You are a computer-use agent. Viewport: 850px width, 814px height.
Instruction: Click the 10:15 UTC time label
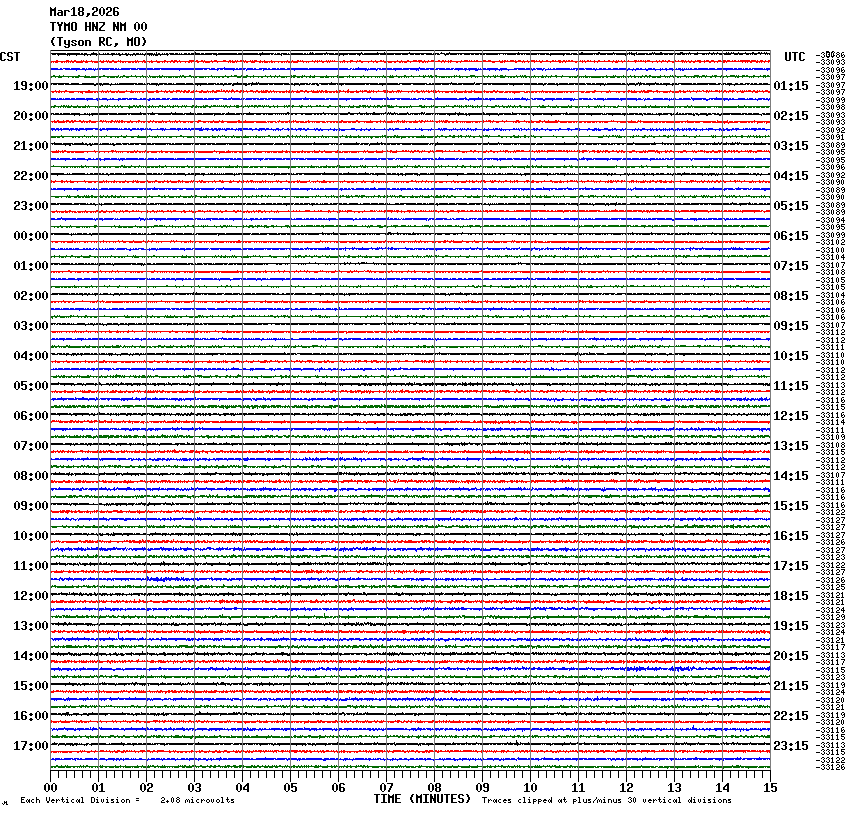tap(791, 356)
